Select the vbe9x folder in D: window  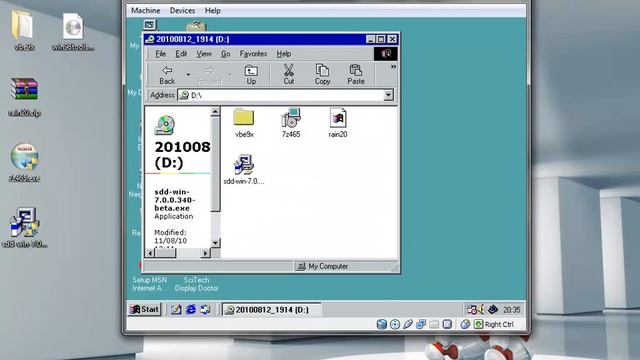pos(244,123)
